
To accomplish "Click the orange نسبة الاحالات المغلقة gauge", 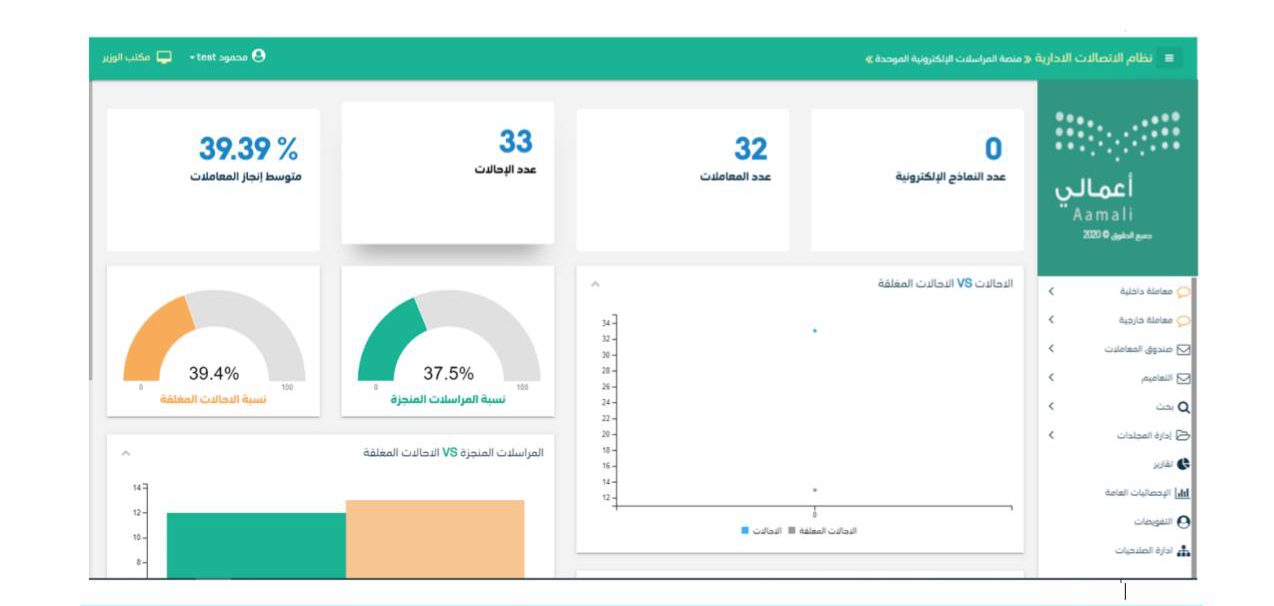I will [214, 341].
